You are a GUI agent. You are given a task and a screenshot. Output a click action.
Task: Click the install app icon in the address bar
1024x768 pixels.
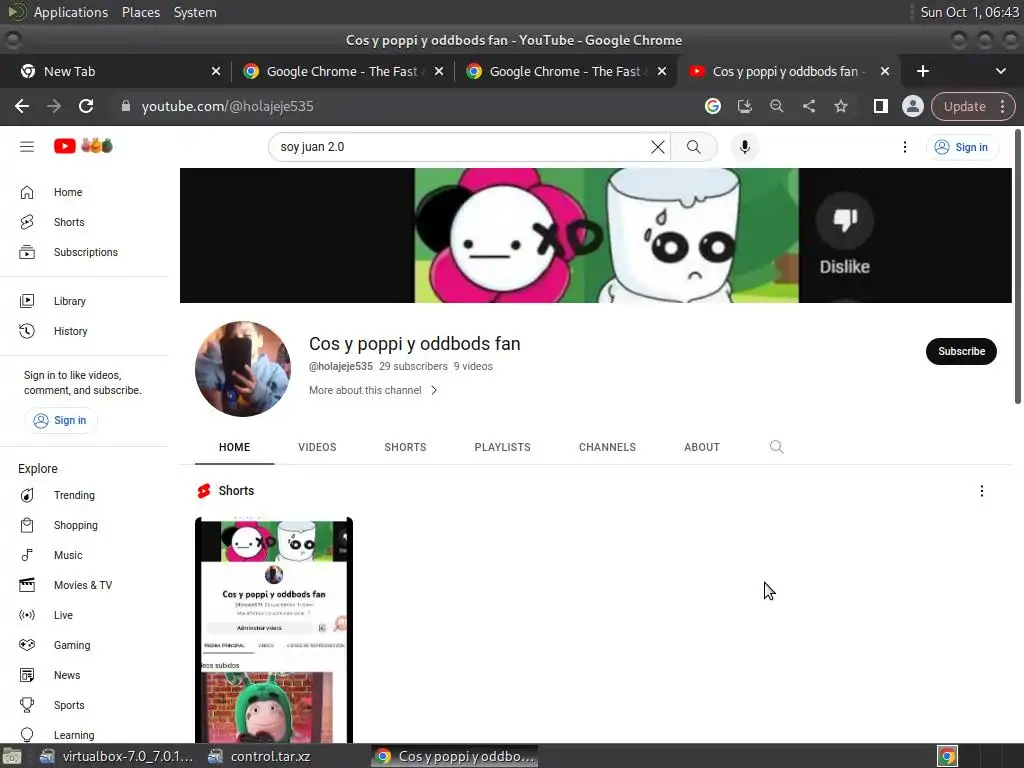[744, 106]
